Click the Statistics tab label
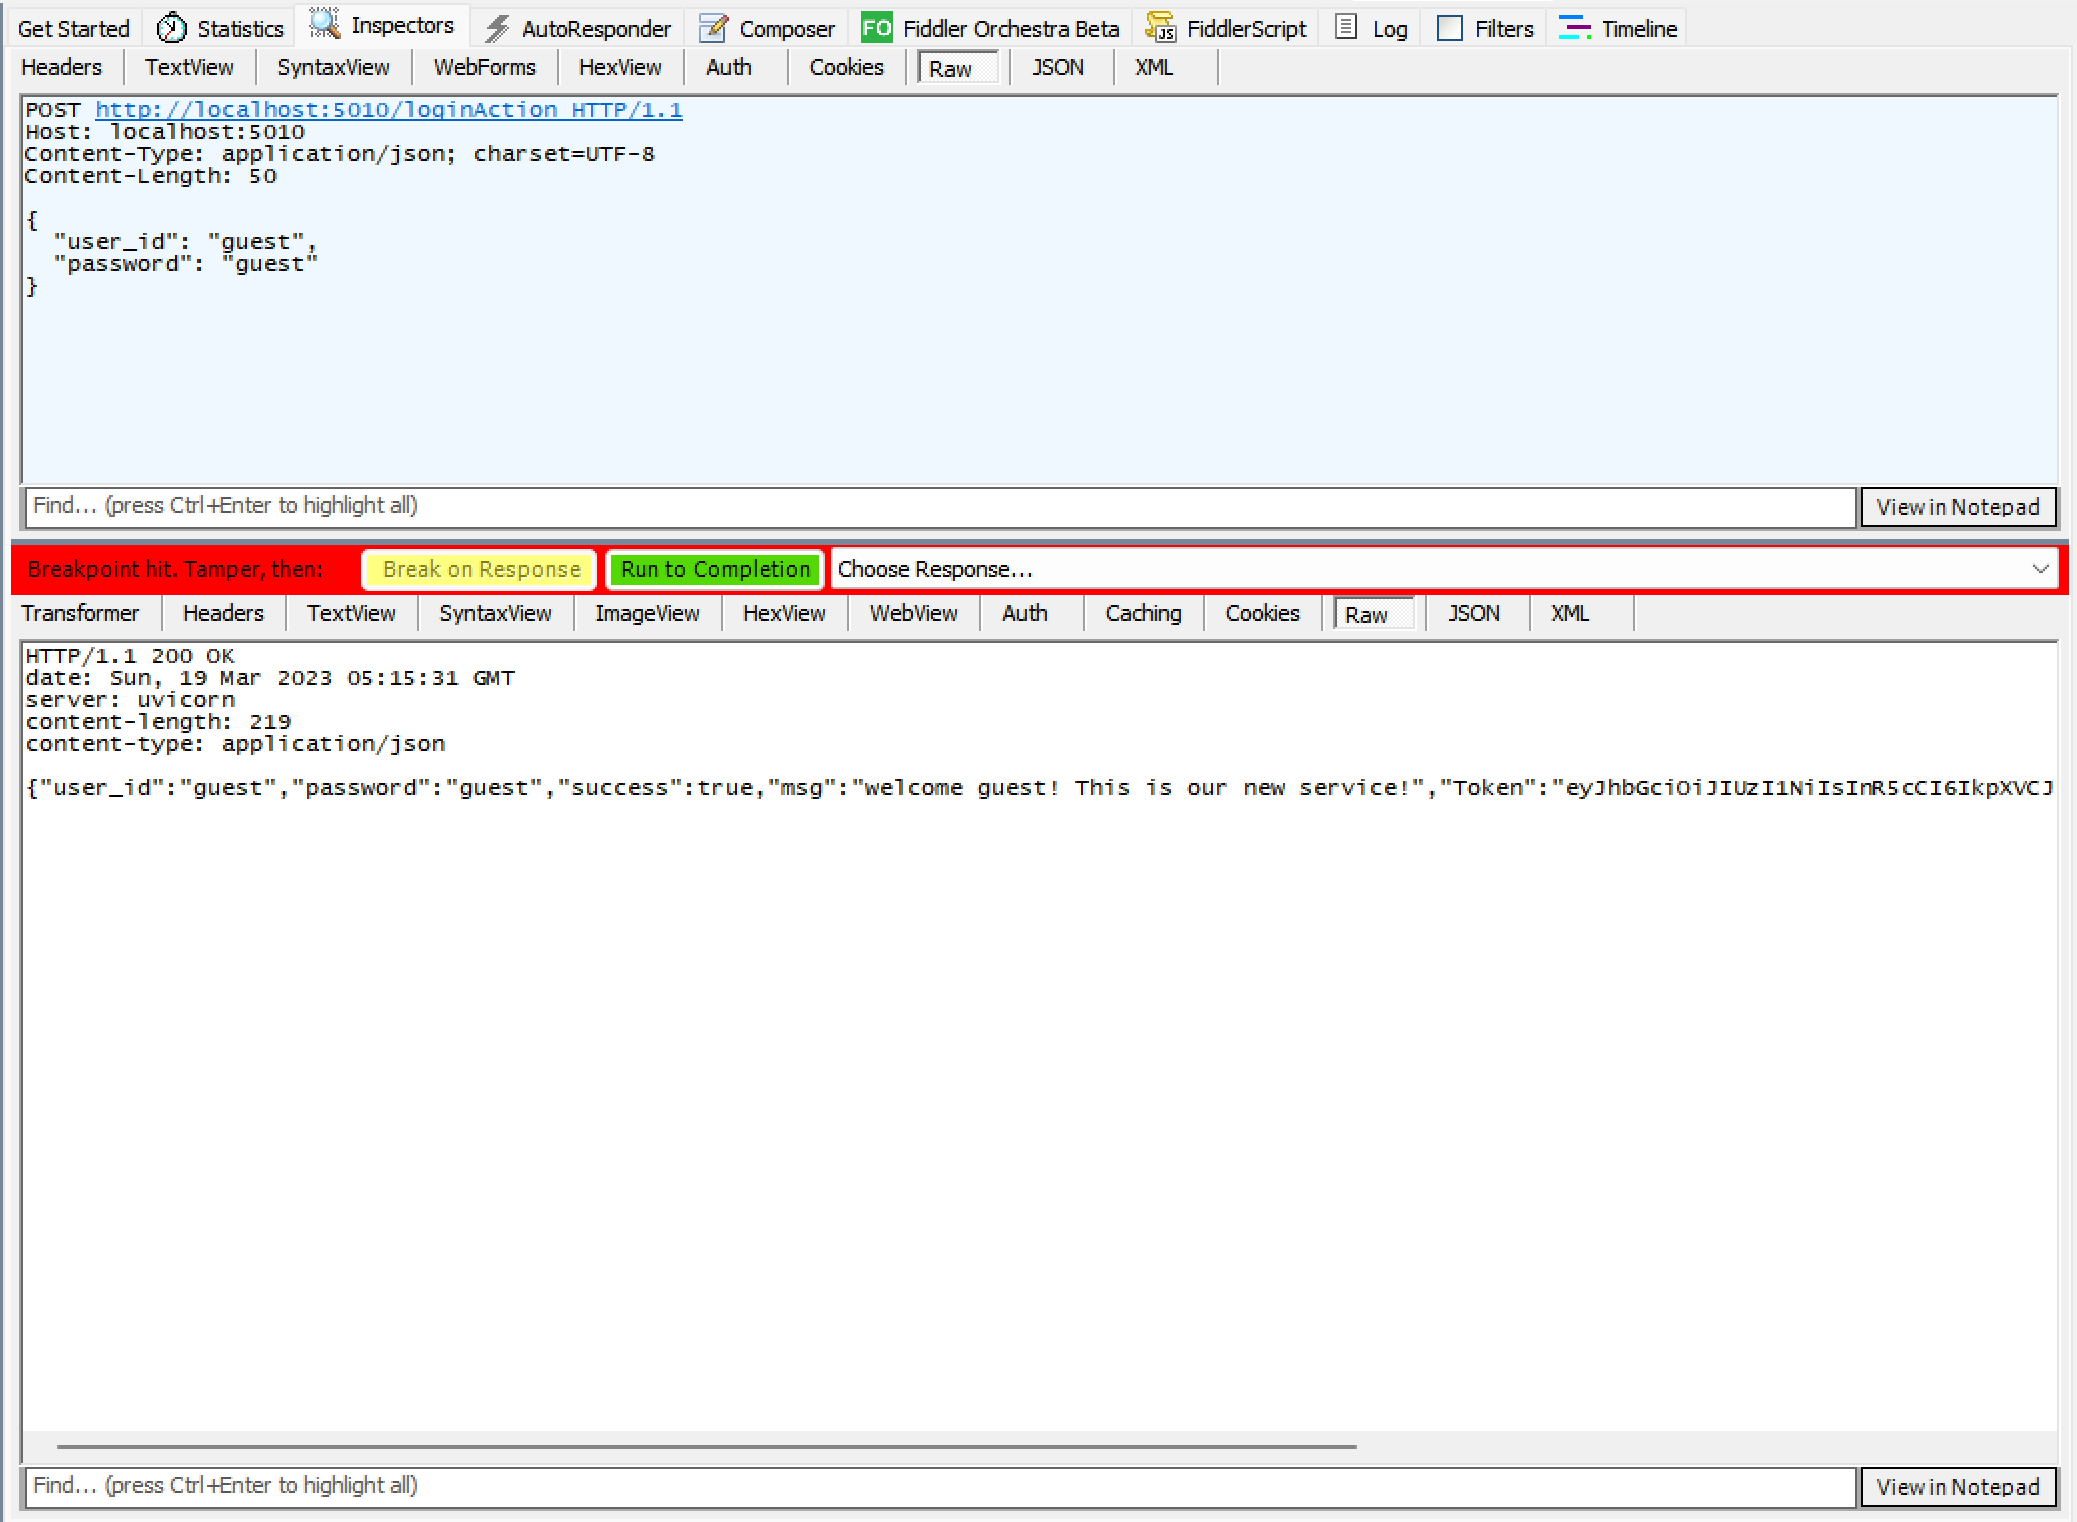This screenshot has height=1522, width=2077. [x=241, y=29]
